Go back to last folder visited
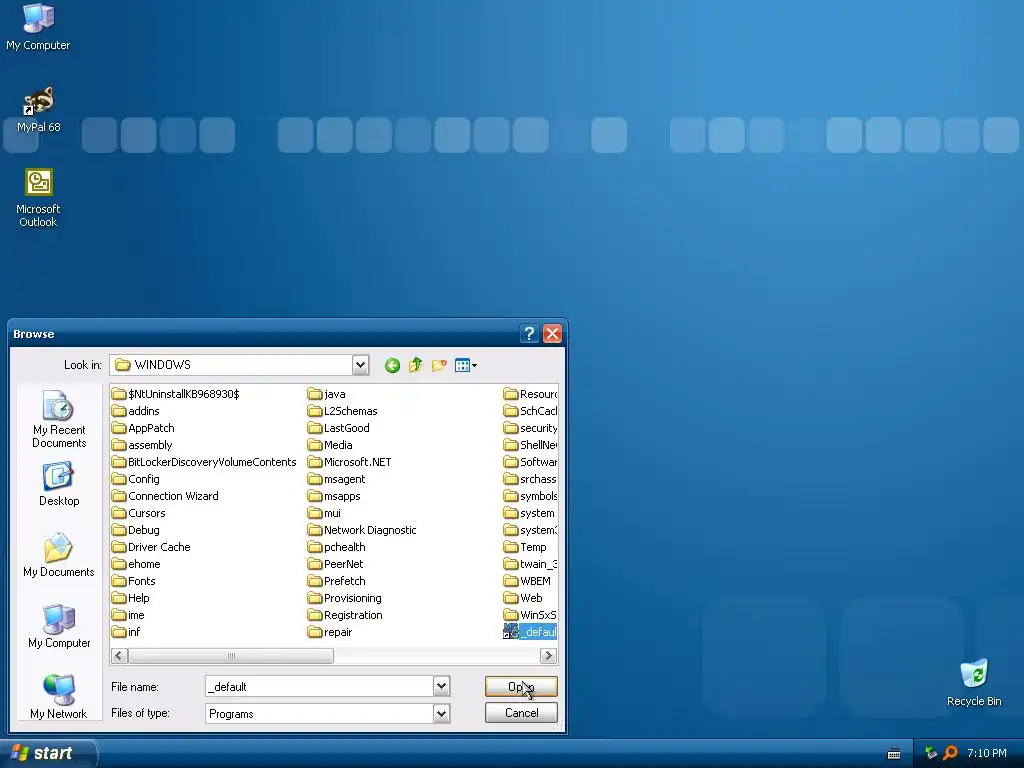 click(x=392, y=365)
